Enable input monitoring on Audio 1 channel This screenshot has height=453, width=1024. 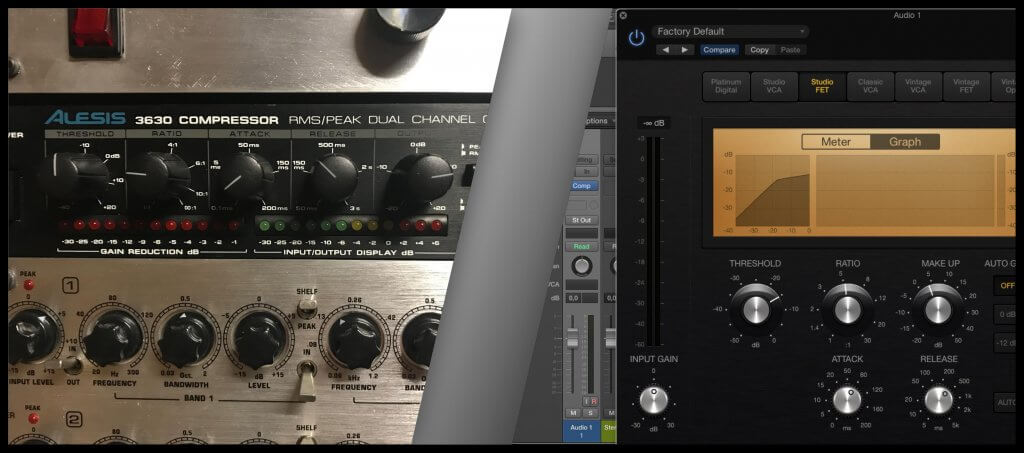coord(587,400)
